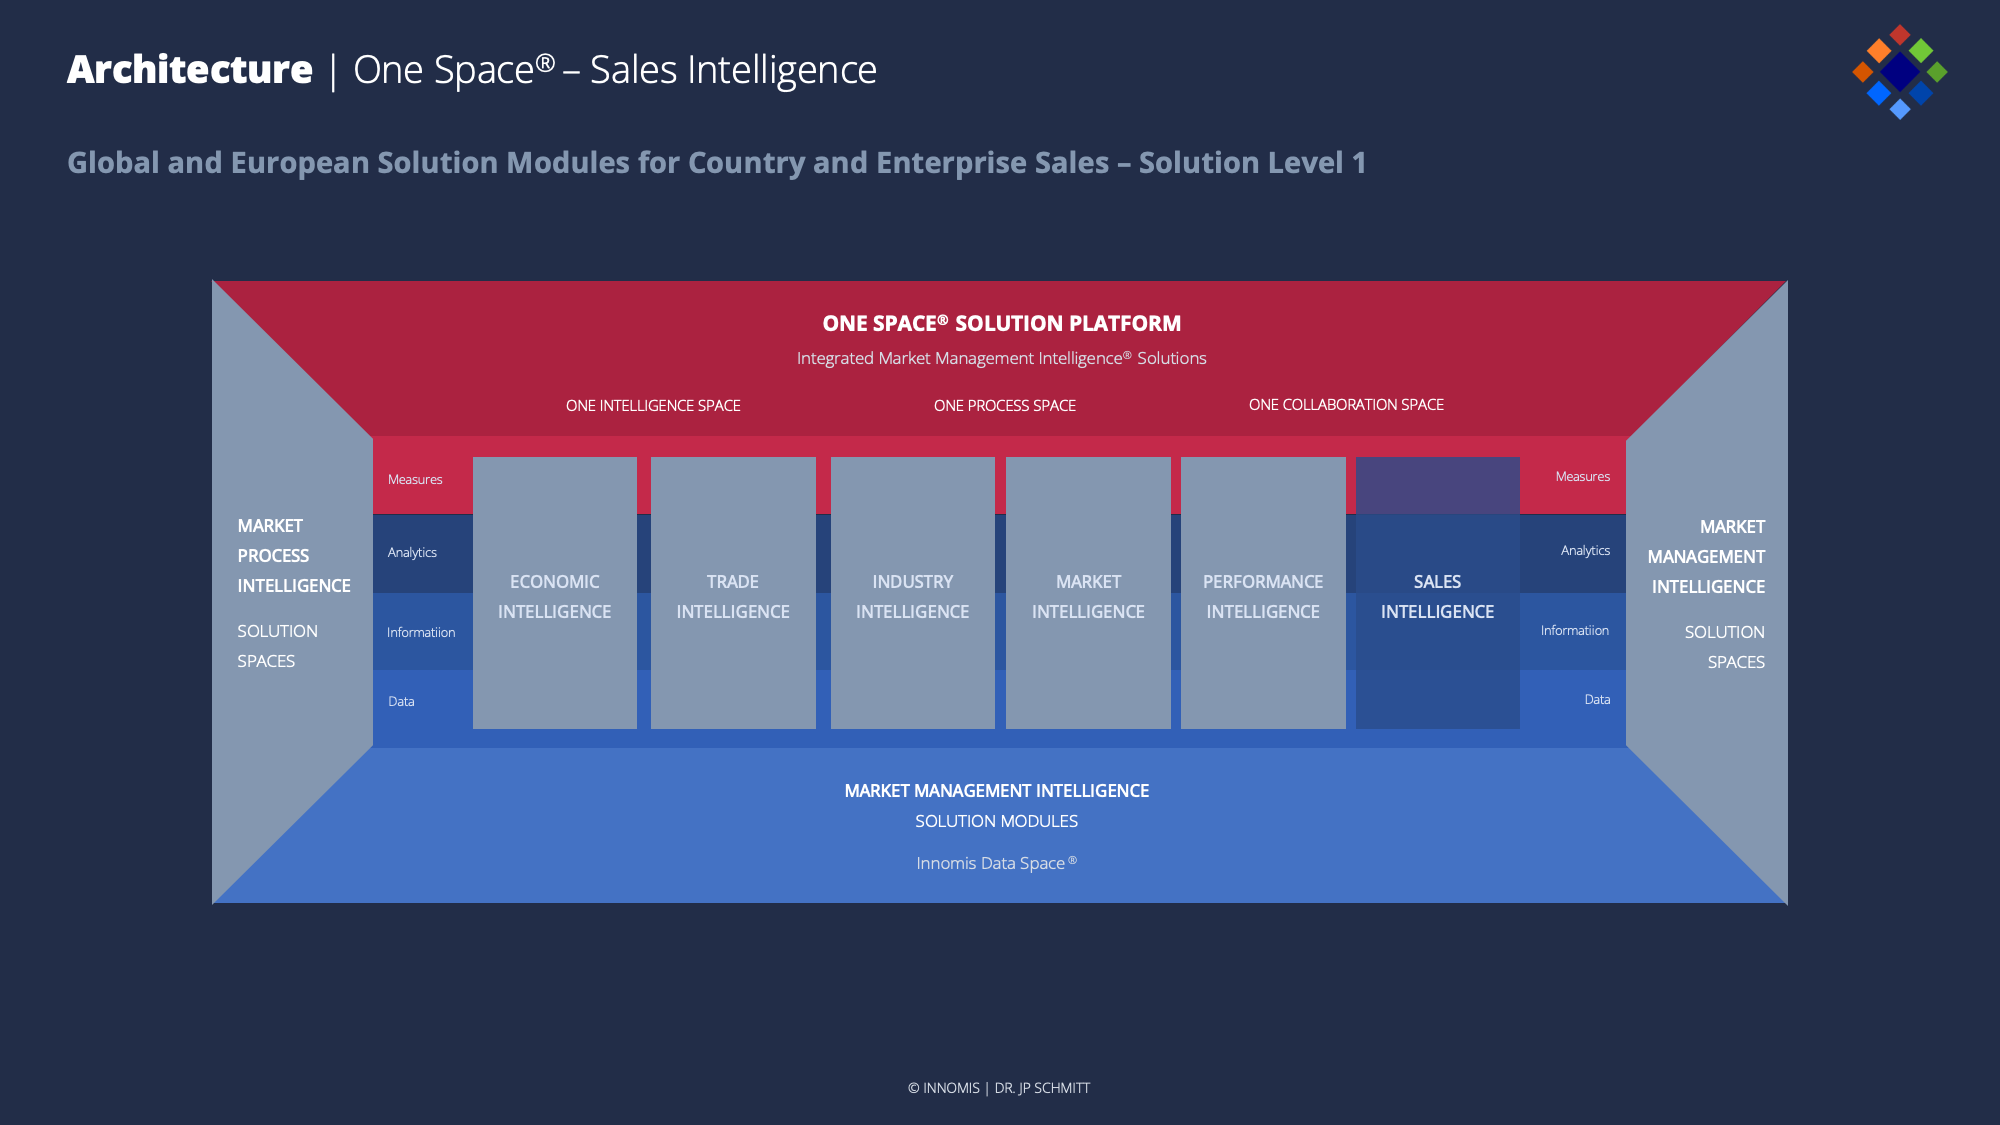Screen dimensions: 2000x1125
Task: Click the Innomis Data Space text
Action: tap(996, 863)
